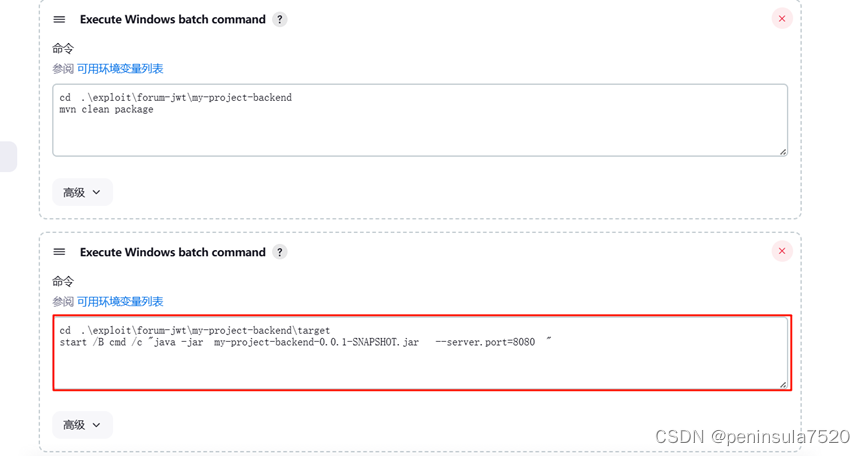Viewport: 865px width, 456px height.
Task: Open 可用环境变量列表 link in first step
Action: click(120, 69)
